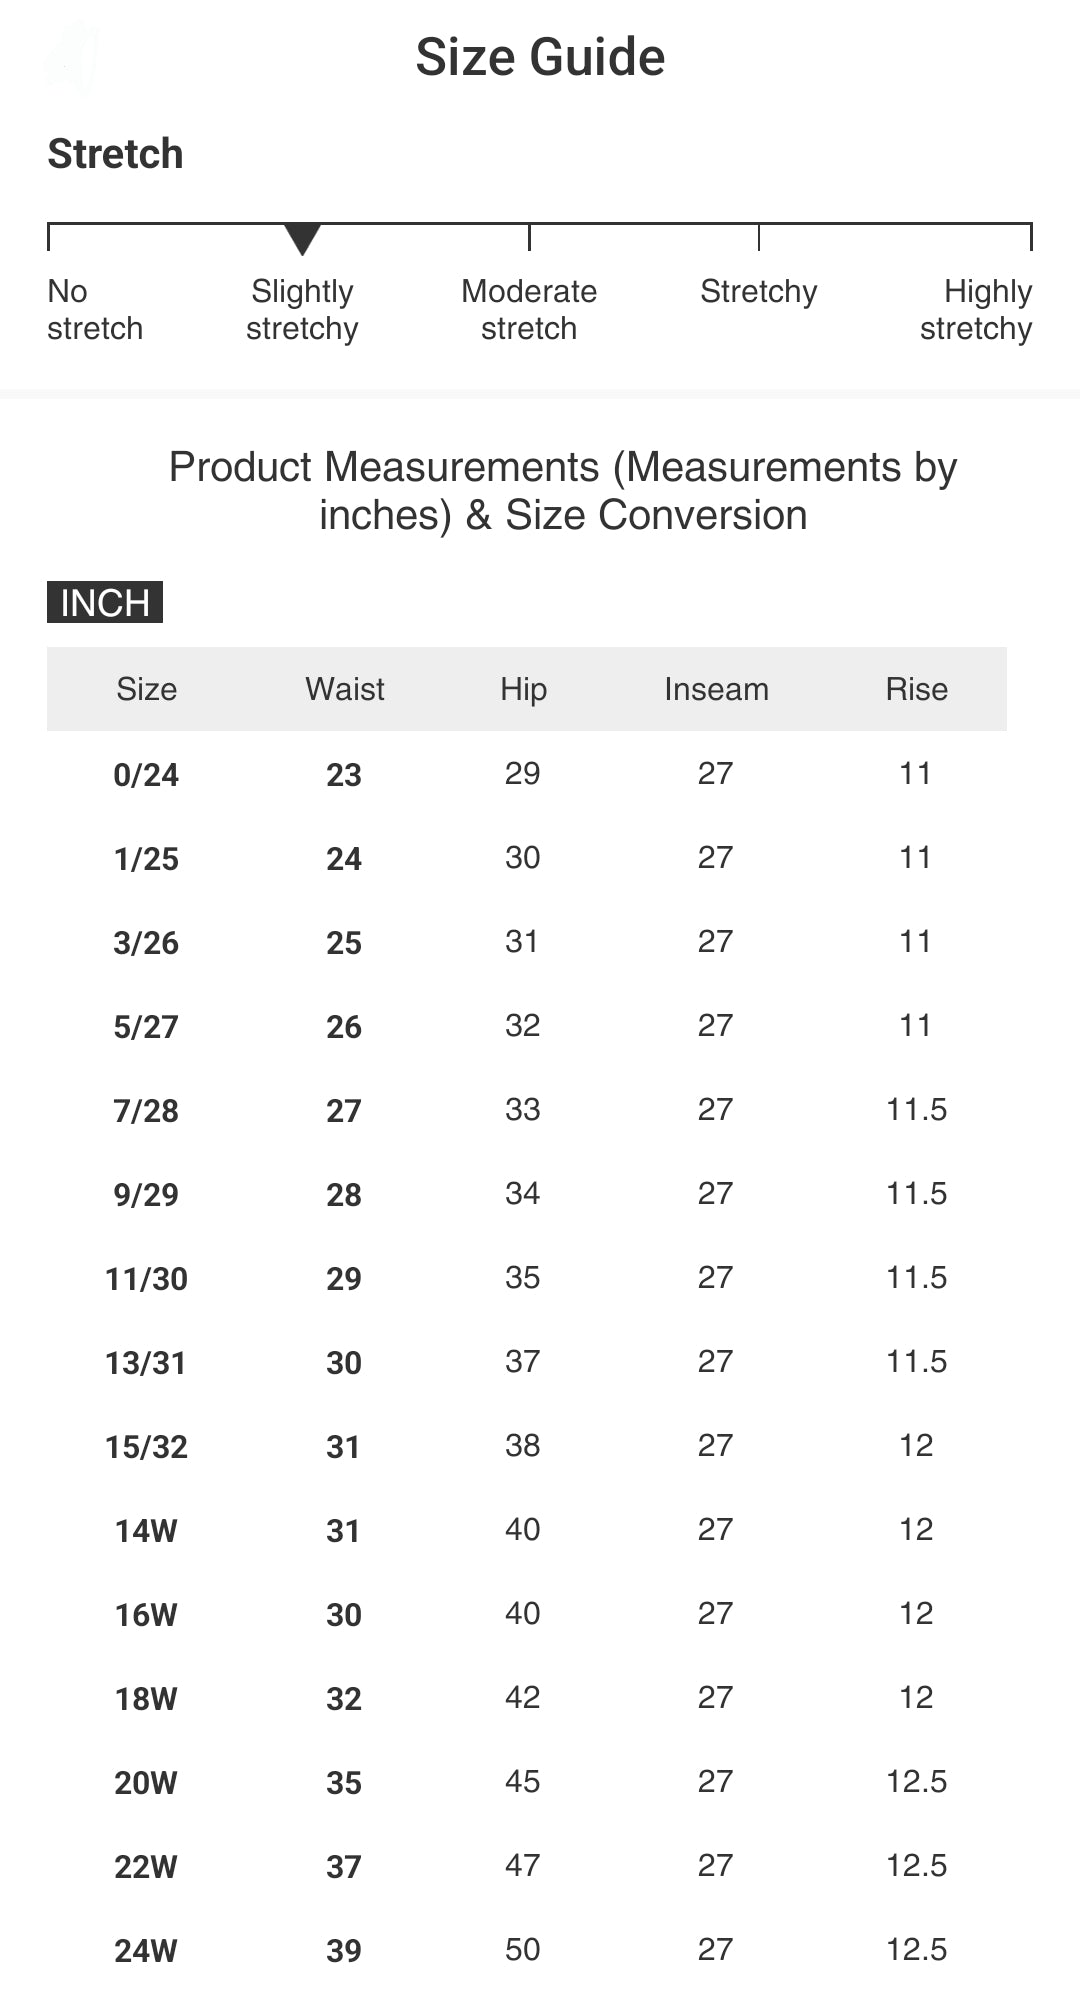Click the Size Guide heading
The width and height of the screenshot is (1080, 1995).
540,57
